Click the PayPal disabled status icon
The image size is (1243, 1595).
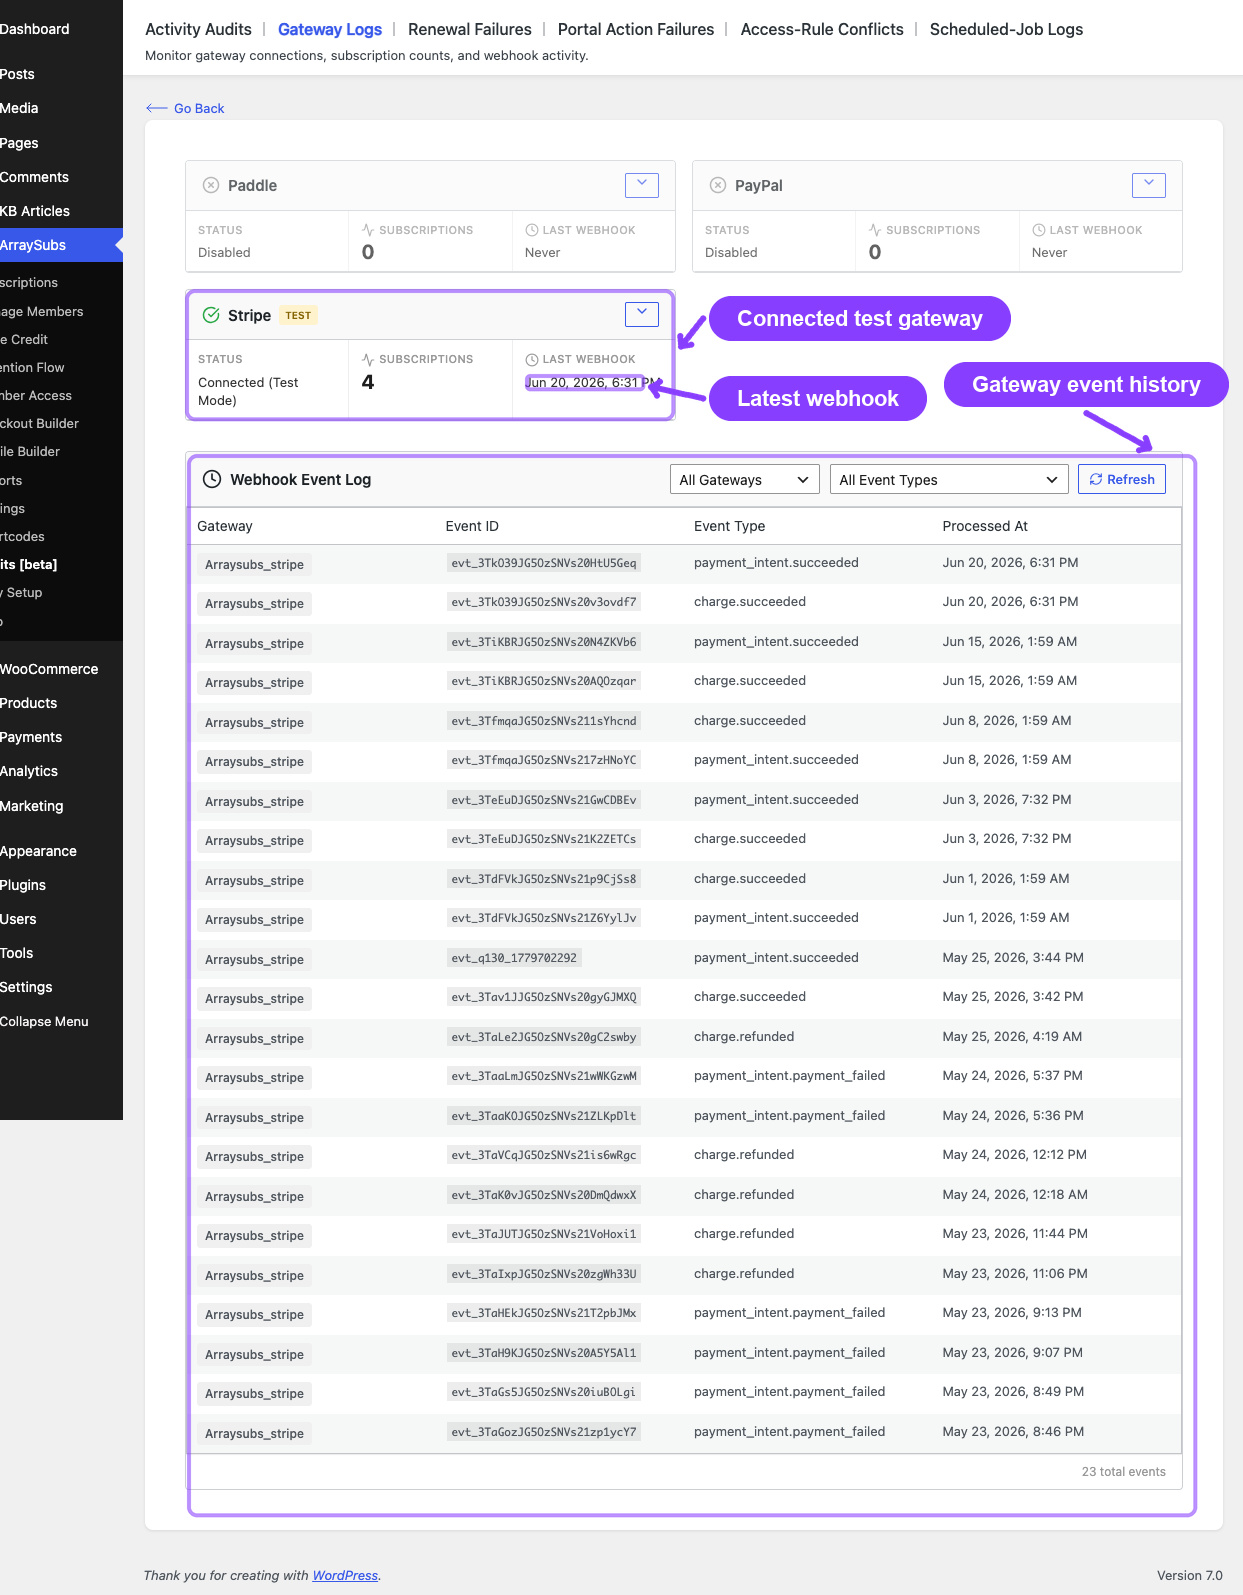point(718,185)
